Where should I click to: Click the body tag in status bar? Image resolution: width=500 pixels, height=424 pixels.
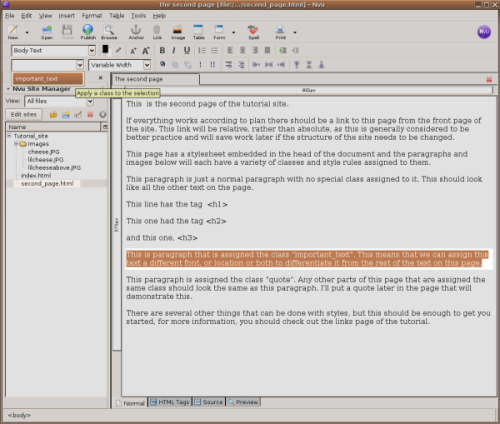(x=19, y=415)
